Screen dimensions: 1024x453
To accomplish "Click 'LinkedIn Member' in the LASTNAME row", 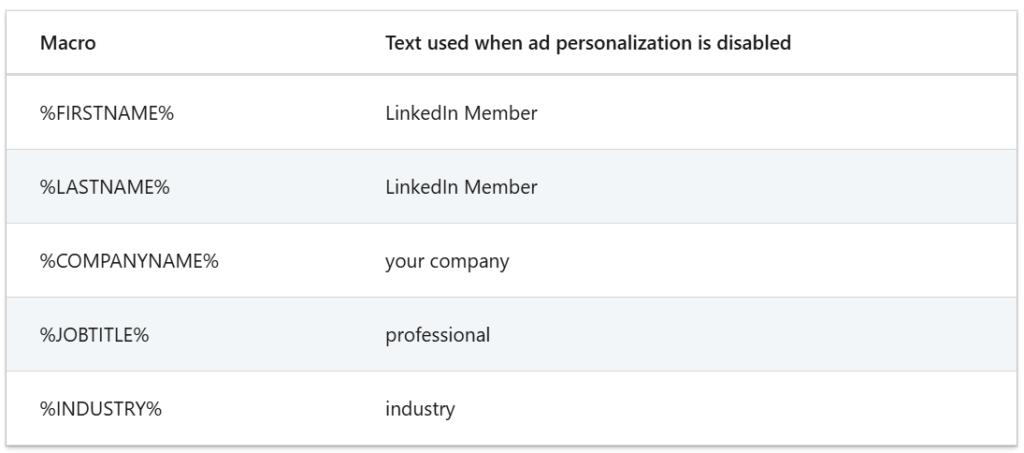I will click(461, 187).
